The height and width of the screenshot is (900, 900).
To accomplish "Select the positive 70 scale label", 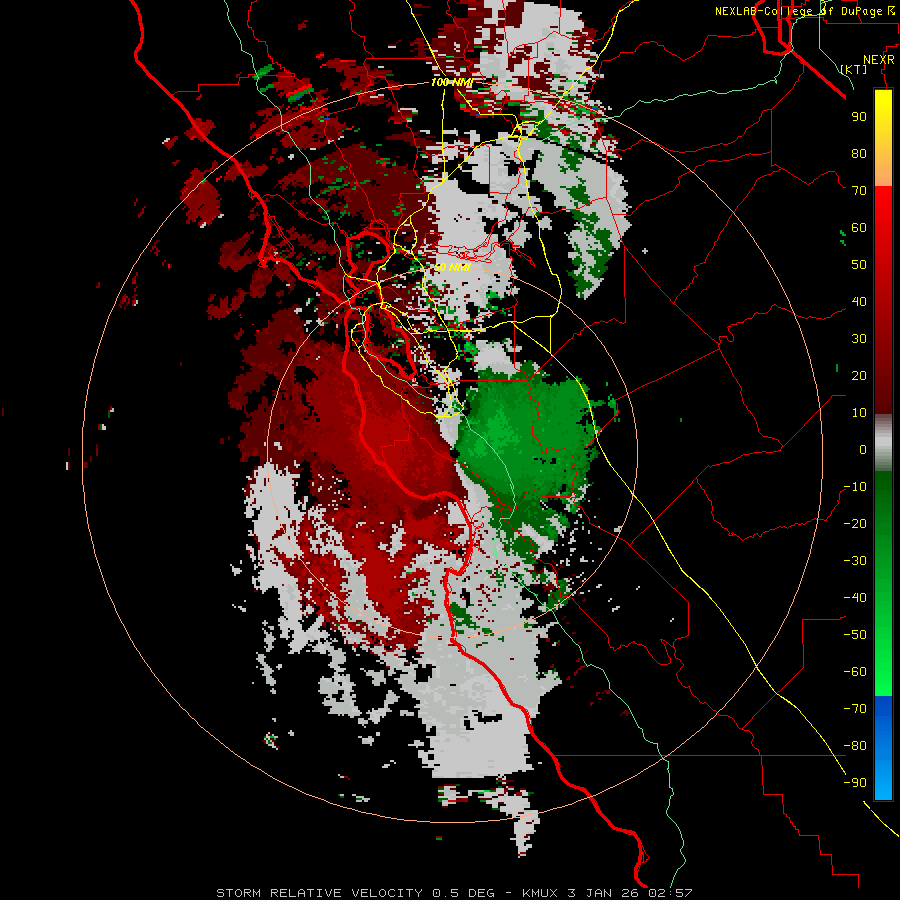I will (x=859, y=191).
